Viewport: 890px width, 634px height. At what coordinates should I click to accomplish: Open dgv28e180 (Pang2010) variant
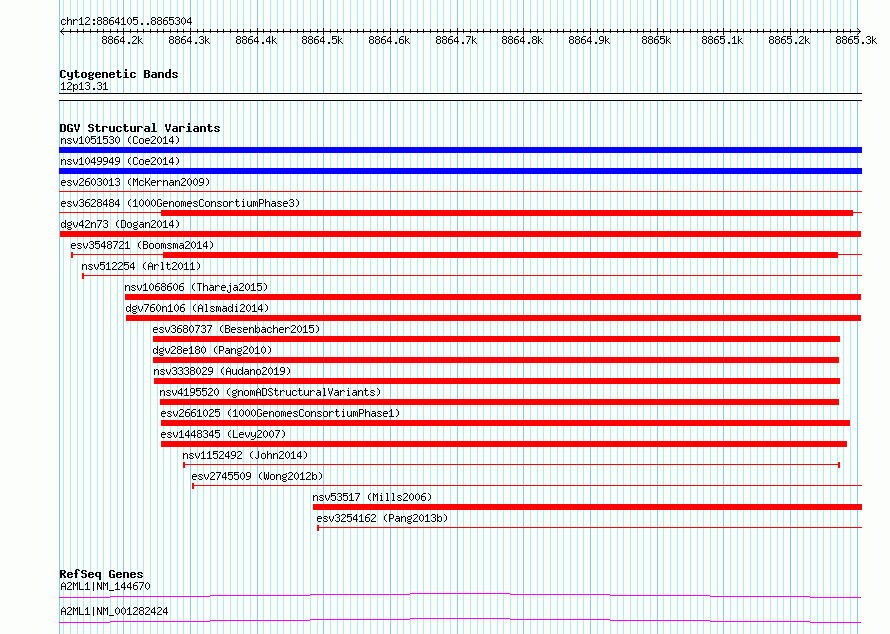pyautogui.click(x=212, y=350)
